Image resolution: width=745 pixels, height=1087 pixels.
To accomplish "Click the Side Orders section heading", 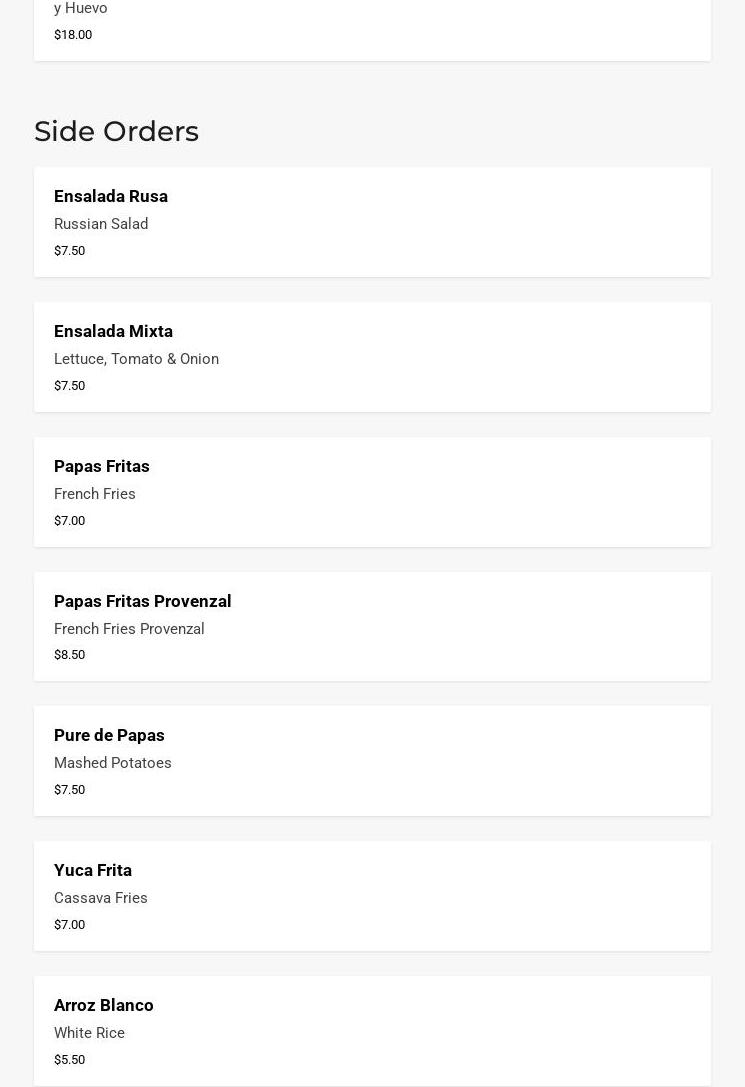I will pyautogui.click(x=116, y=131).
